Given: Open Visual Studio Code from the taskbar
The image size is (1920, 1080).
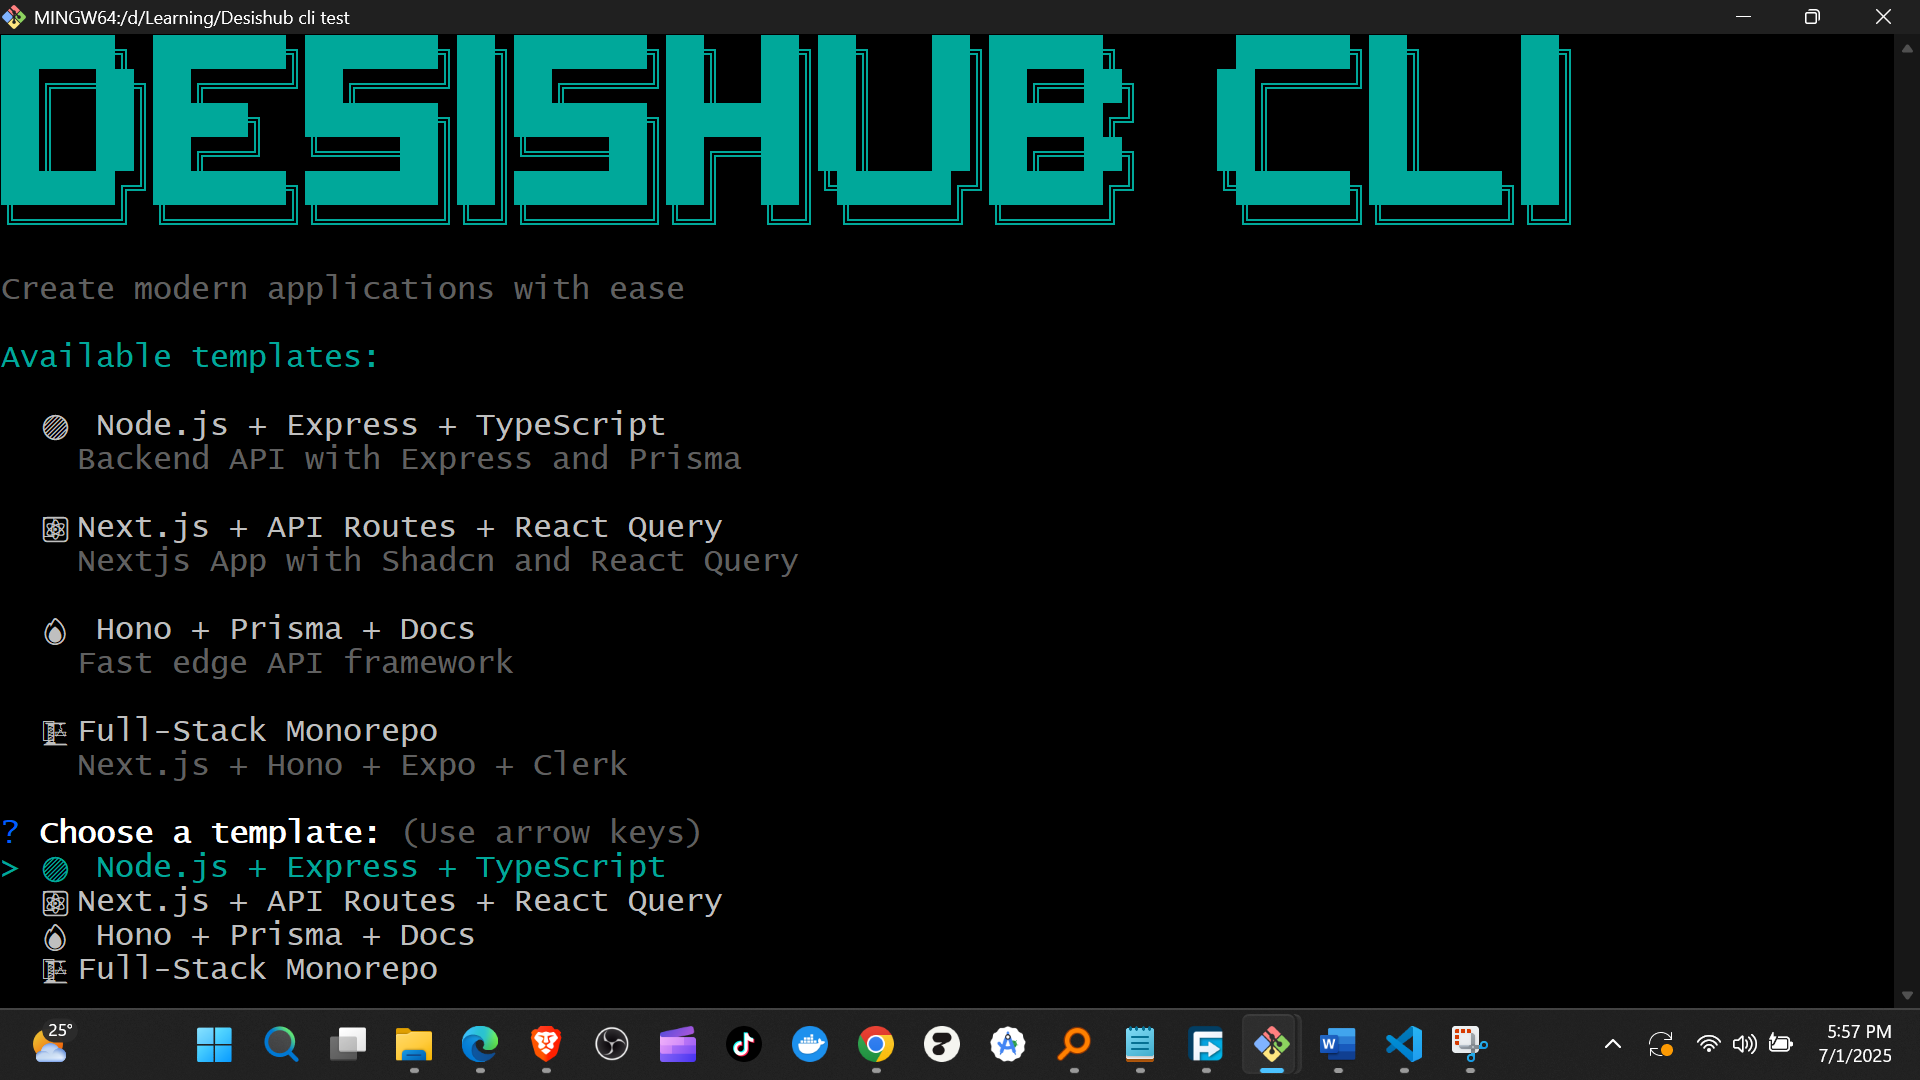Looking at the screenshot, I should pos(1404,1045).
